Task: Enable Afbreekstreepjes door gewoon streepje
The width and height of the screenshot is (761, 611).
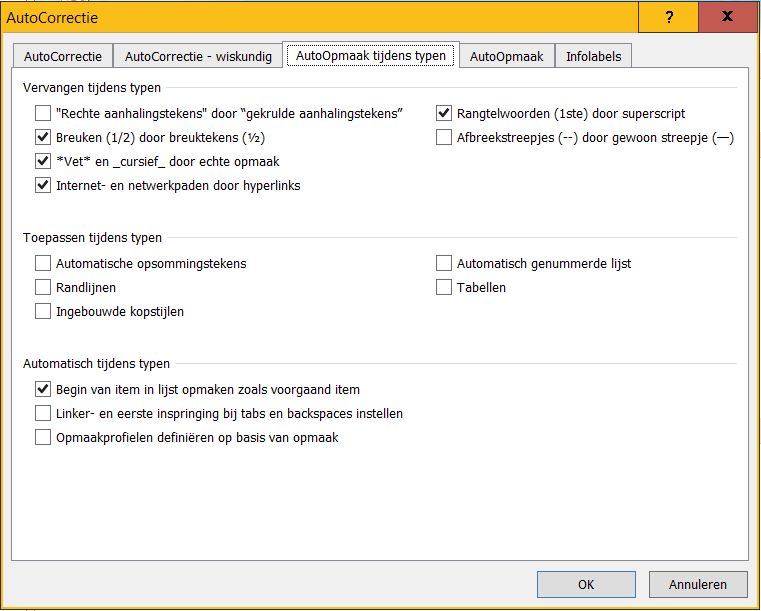Action: 445,138
